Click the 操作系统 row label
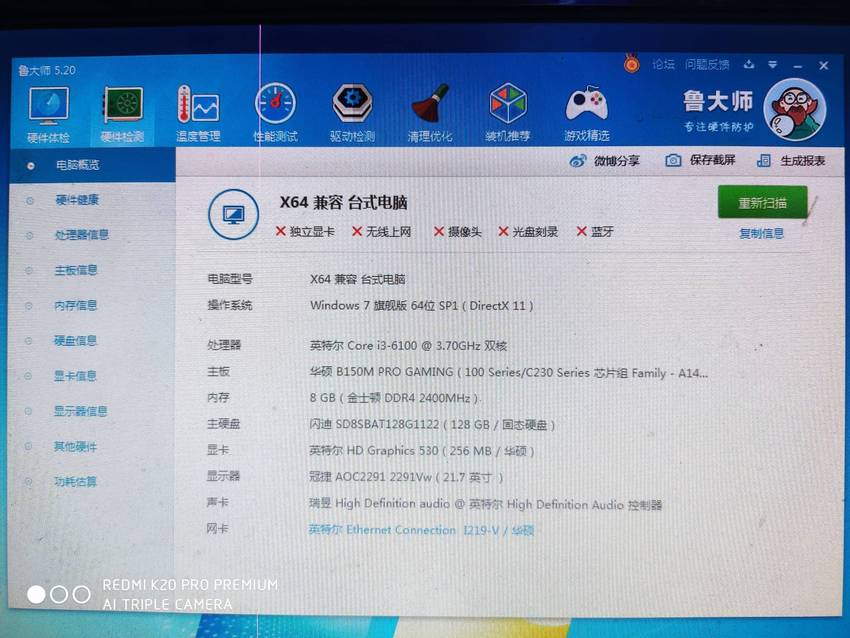Image resolution: width=850 pixels, height=638 pixels. tap(230, 305)
